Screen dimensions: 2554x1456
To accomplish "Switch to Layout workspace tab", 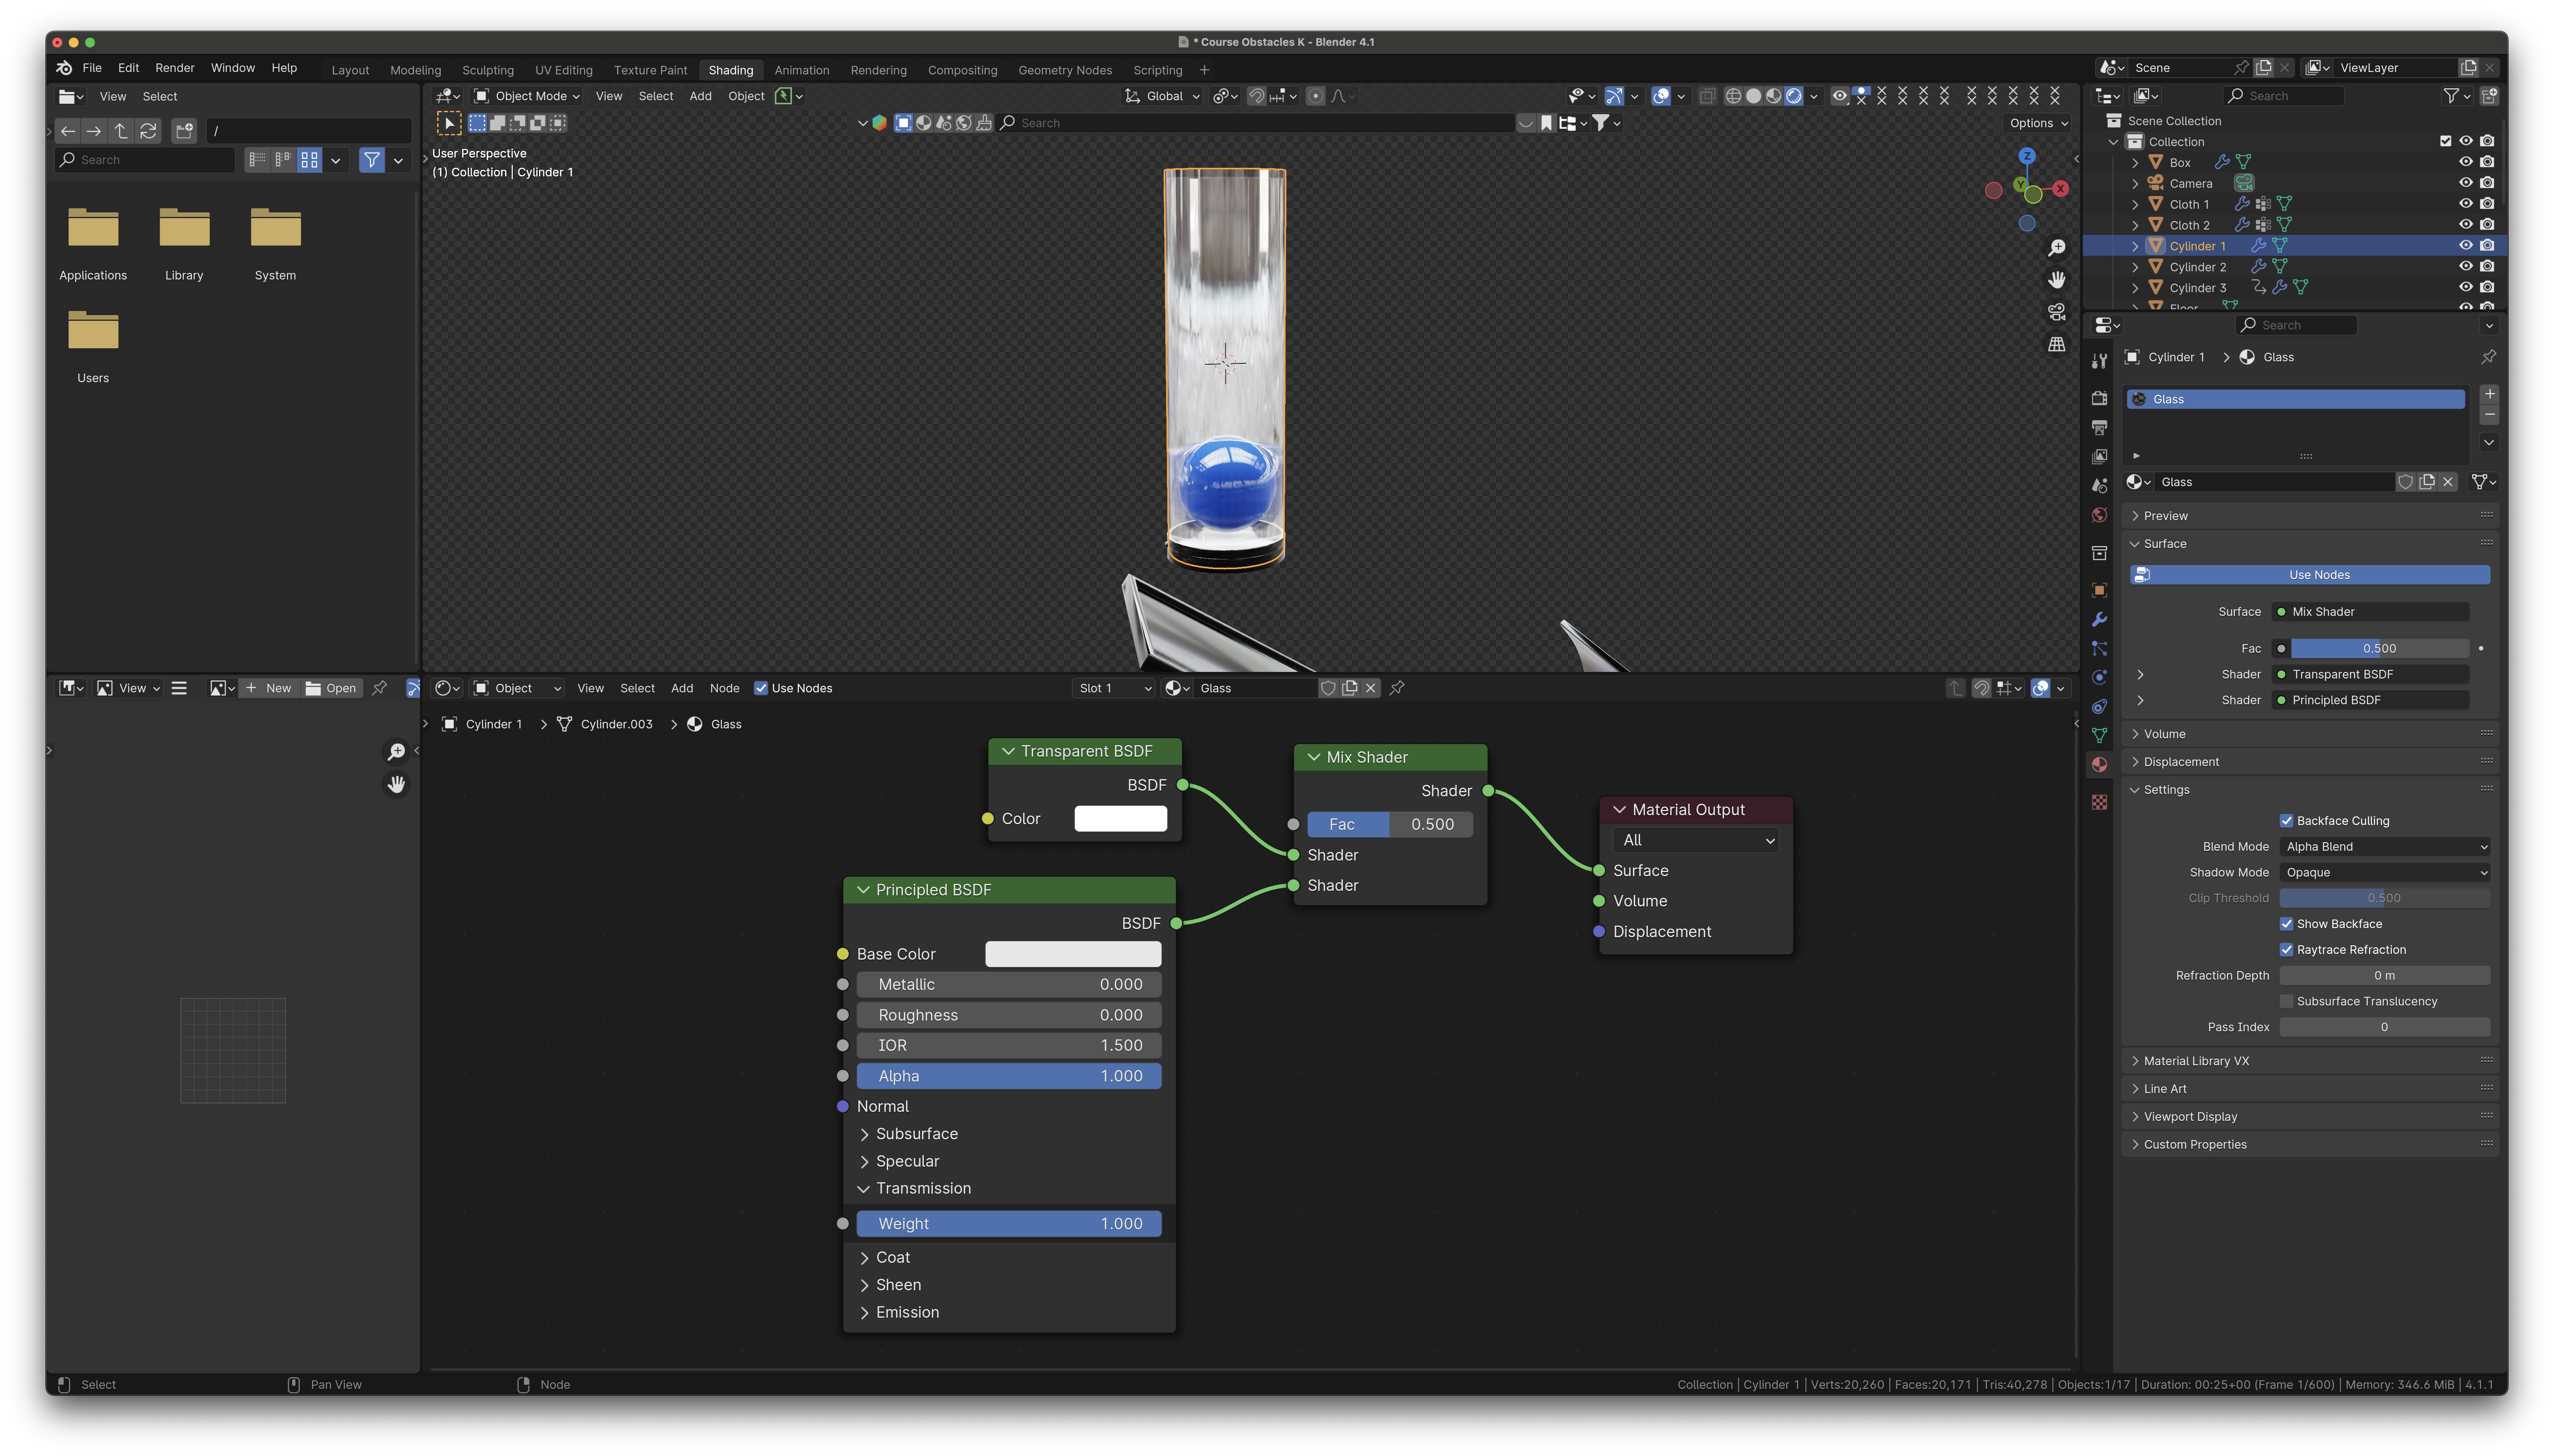I will pyautogui.click(x=350, y=70).
